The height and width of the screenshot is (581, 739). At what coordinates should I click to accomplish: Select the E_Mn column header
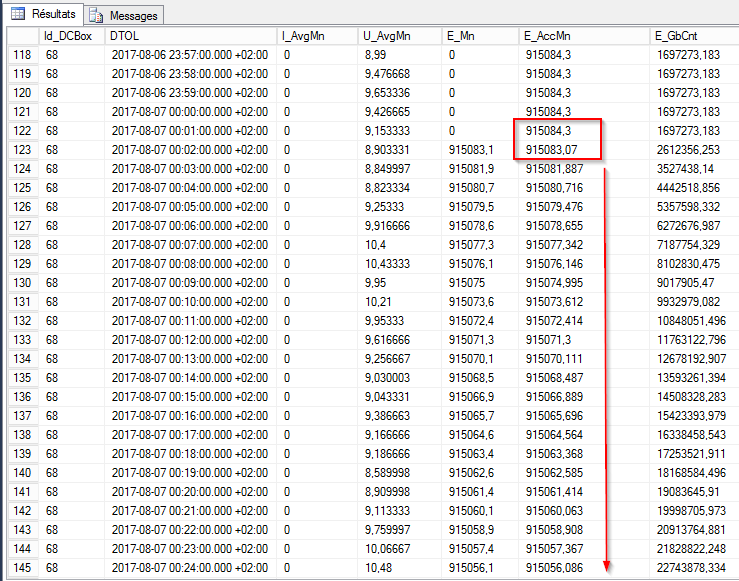[x=480, y=36]
